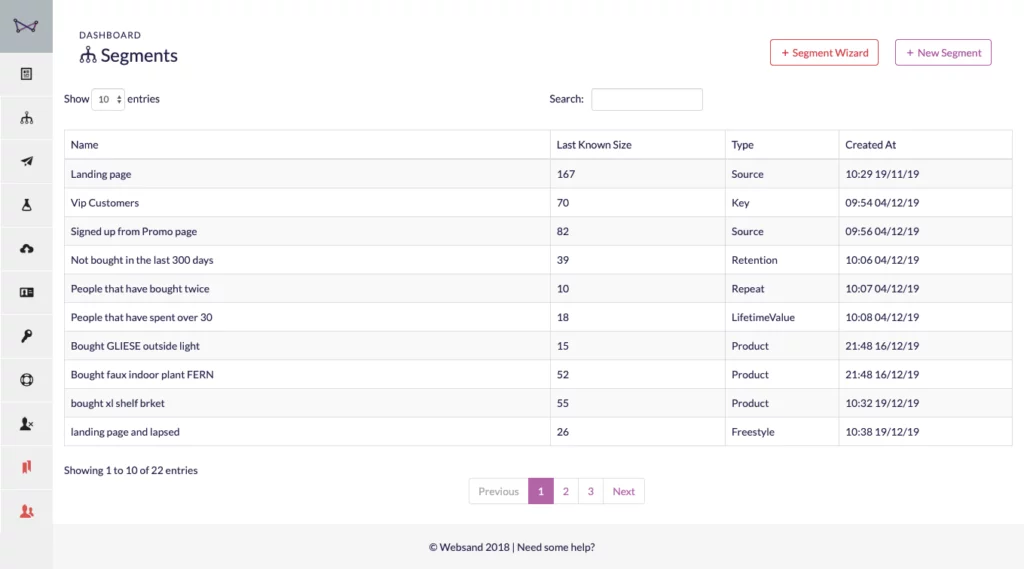Go to the Next page
This screenshot has width=1024, height=569.
624,491
